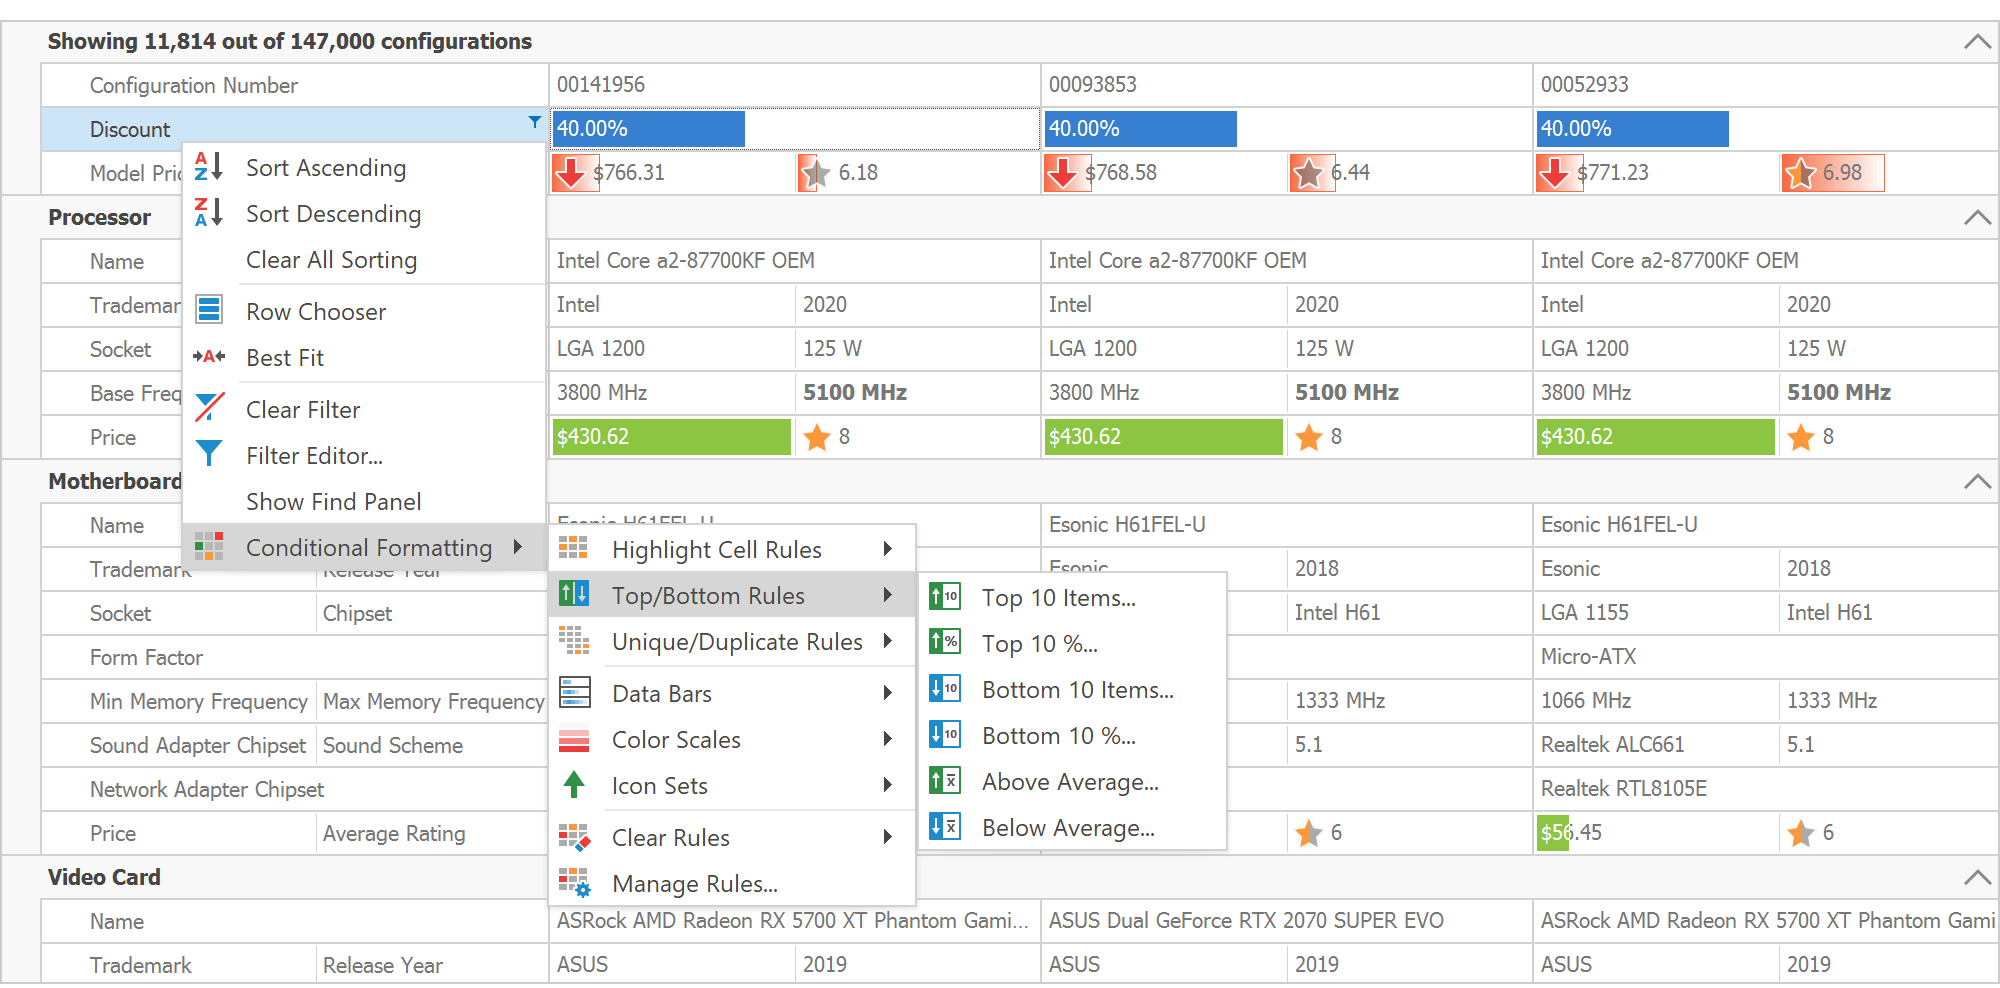The width and height of the screenshot is (2000, 988).
Task: Collapse the Processor section
Action: click(x=1977, y=216)
